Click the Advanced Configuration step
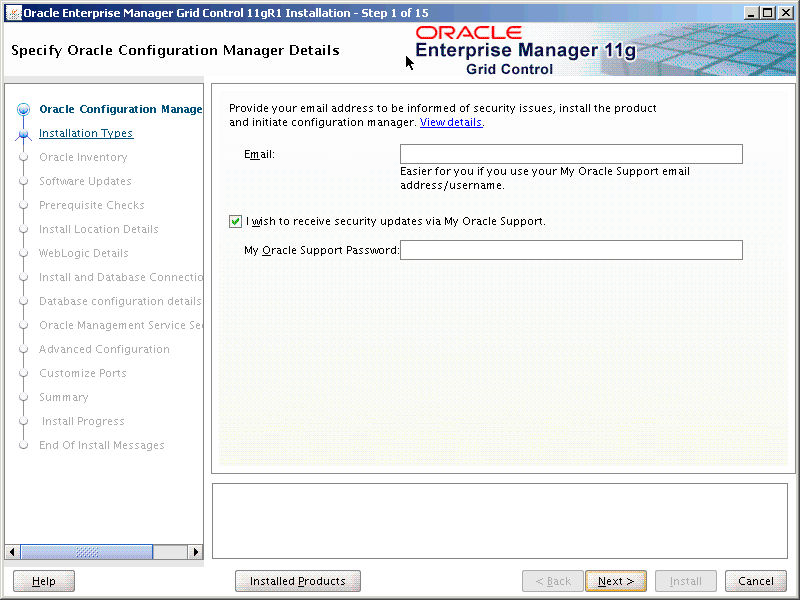 coord(105,349)
